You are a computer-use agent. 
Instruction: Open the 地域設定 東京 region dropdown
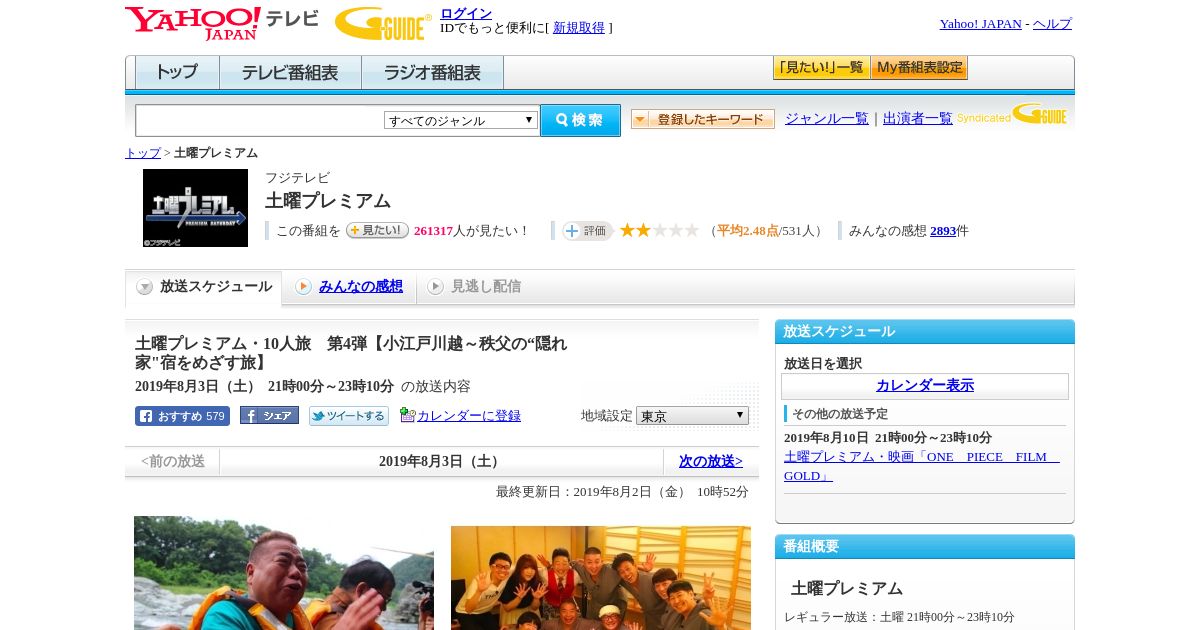692,415
